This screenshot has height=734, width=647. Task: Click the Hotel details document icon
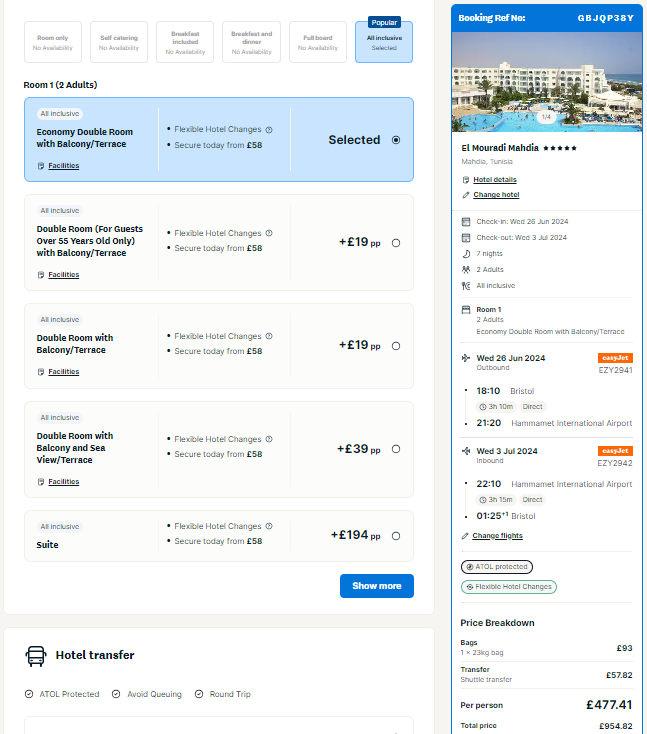[466, 180]
